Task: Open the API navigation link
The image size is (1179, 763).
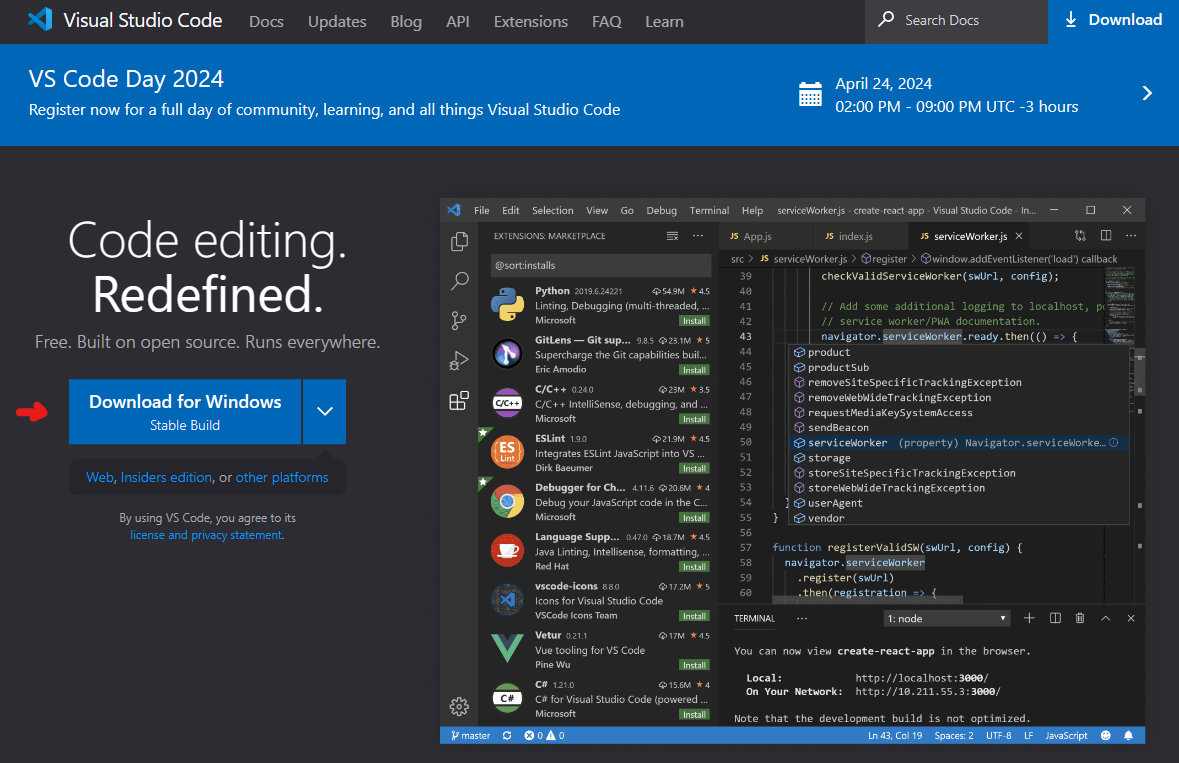Action: tap(457, 22)
